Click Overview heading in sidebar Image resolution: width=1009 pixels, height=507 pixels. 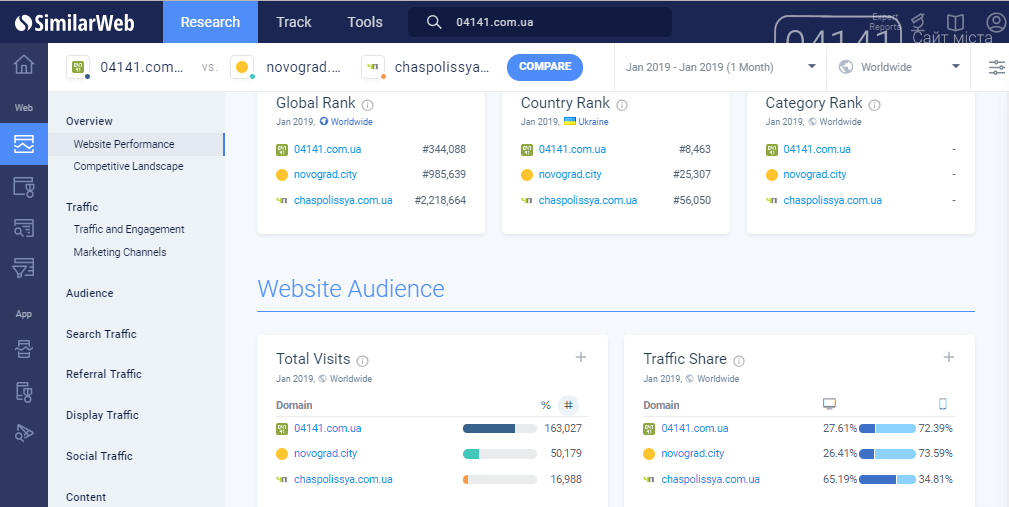89,121
